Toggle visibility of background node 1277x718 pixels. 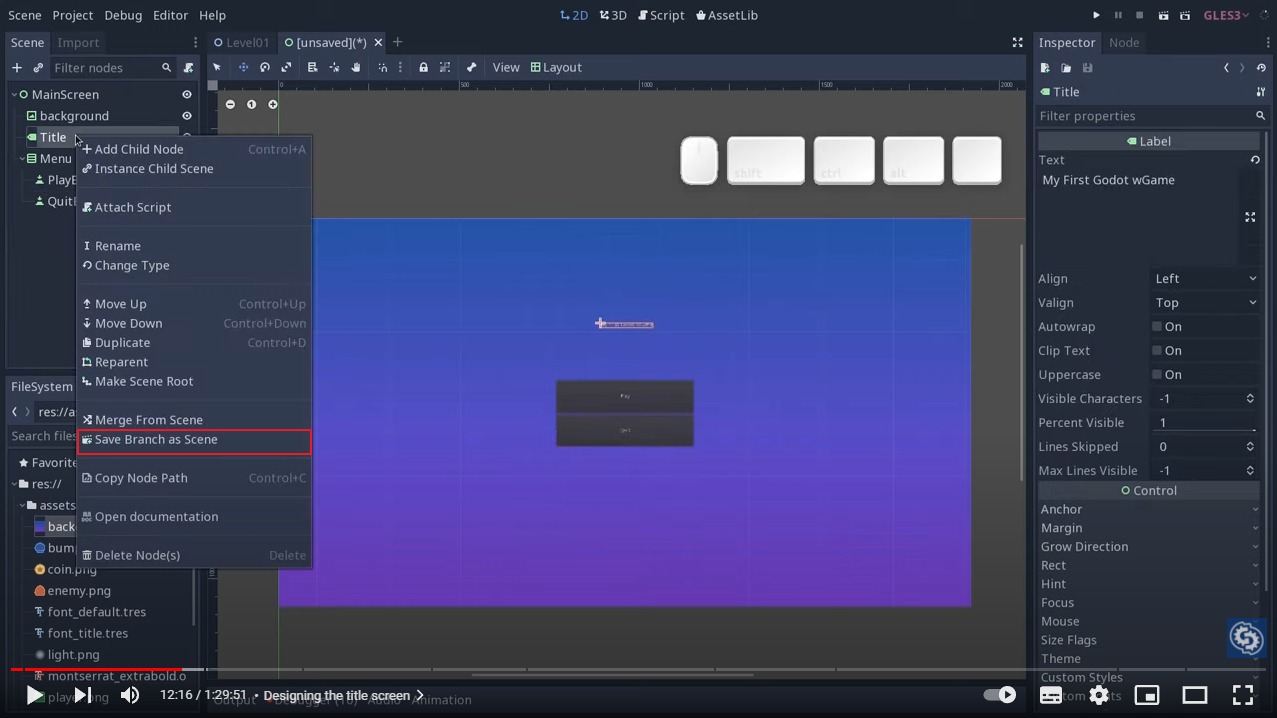(x=186, y=116)
